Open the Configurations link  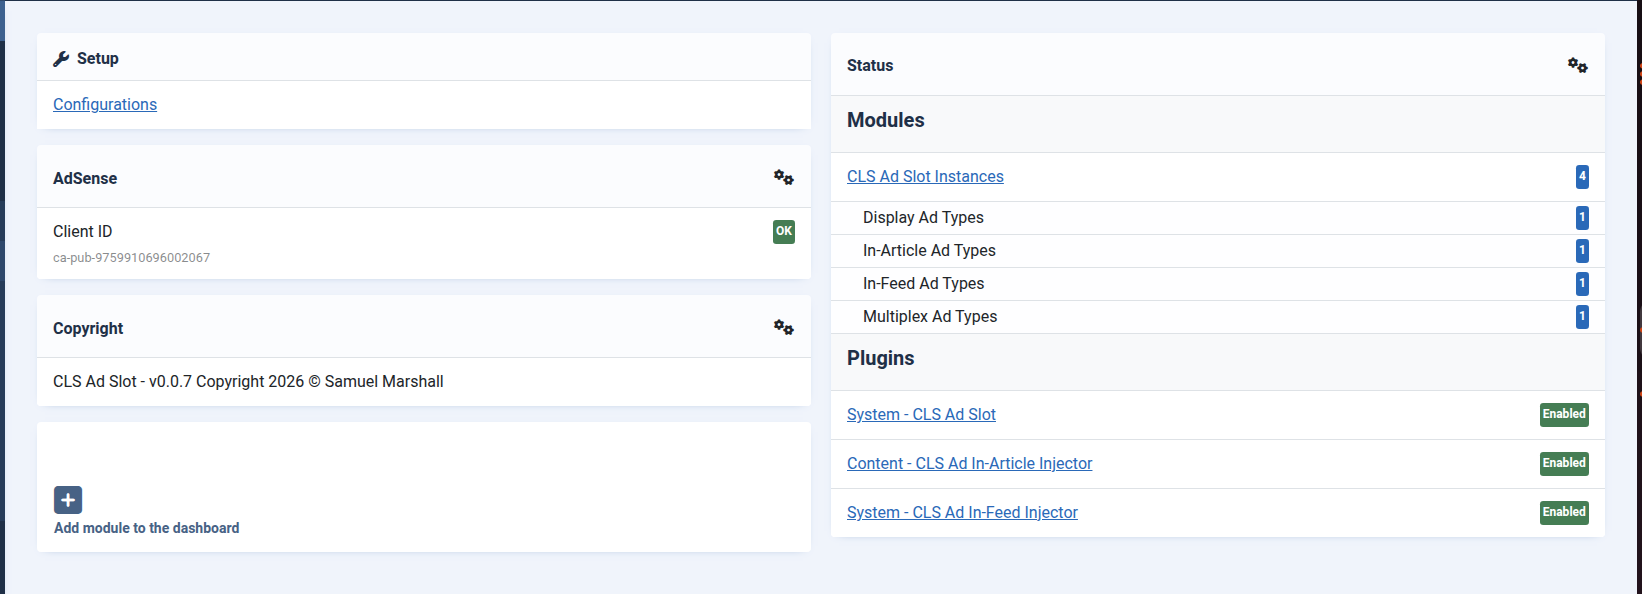click(x=105, y=104)
